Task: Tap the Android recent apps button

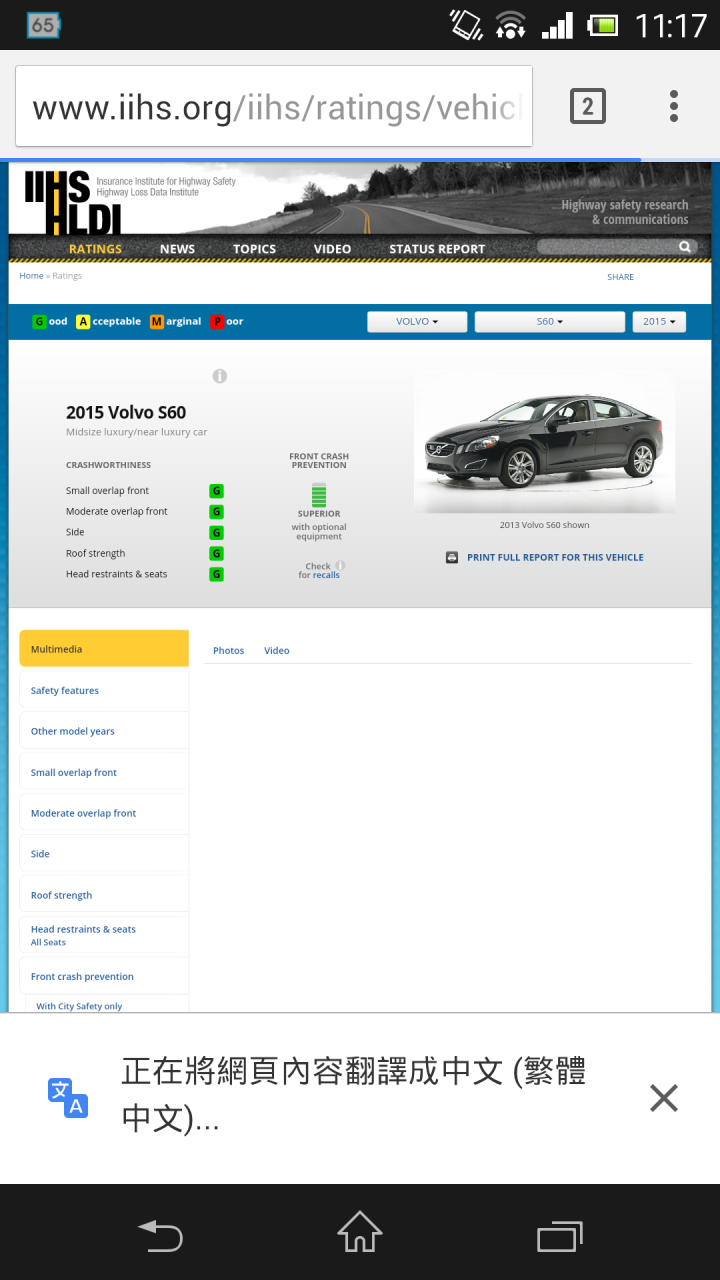Action: click(560, 1236)
